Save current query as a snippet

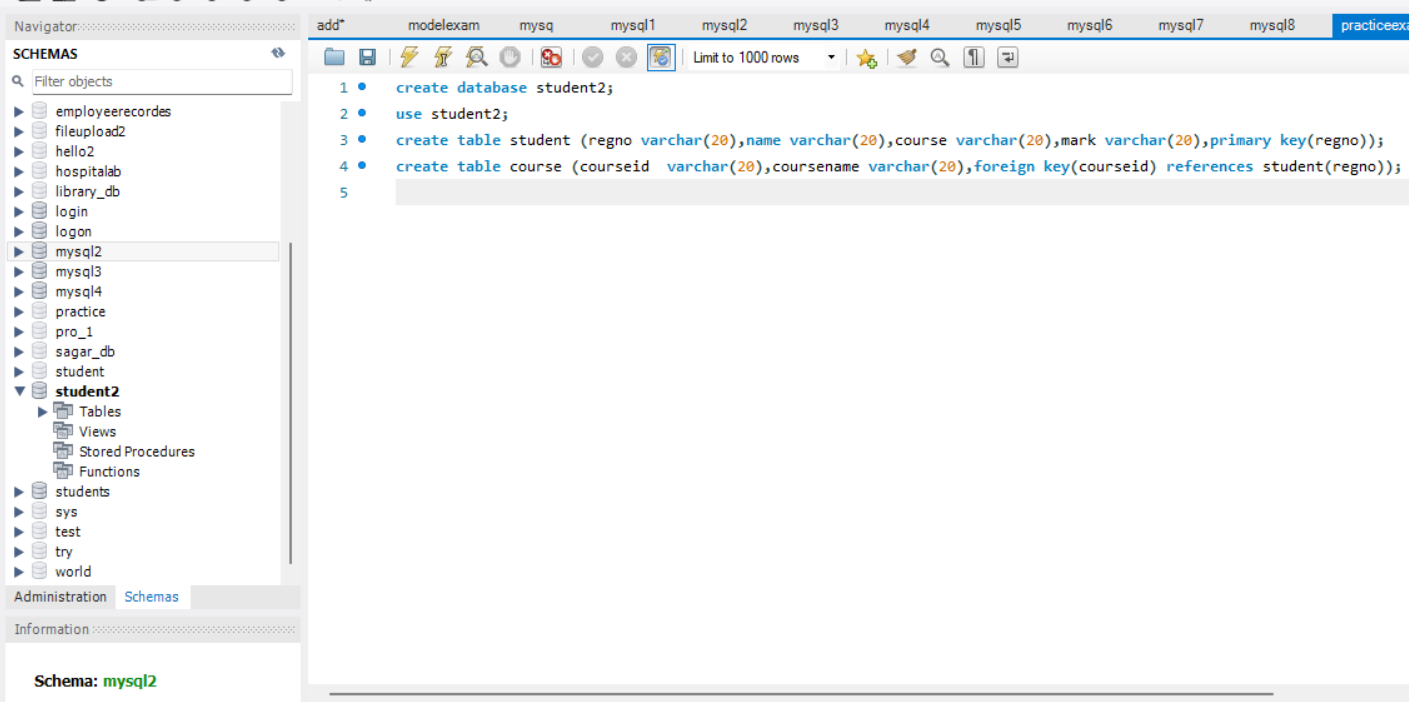pyautogui.click(x=866, y=57)
